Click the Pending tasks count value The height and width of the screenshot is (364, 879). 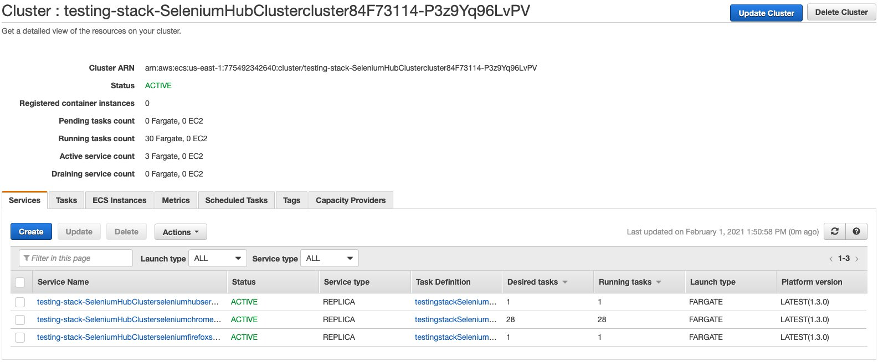tap(174, 121)
